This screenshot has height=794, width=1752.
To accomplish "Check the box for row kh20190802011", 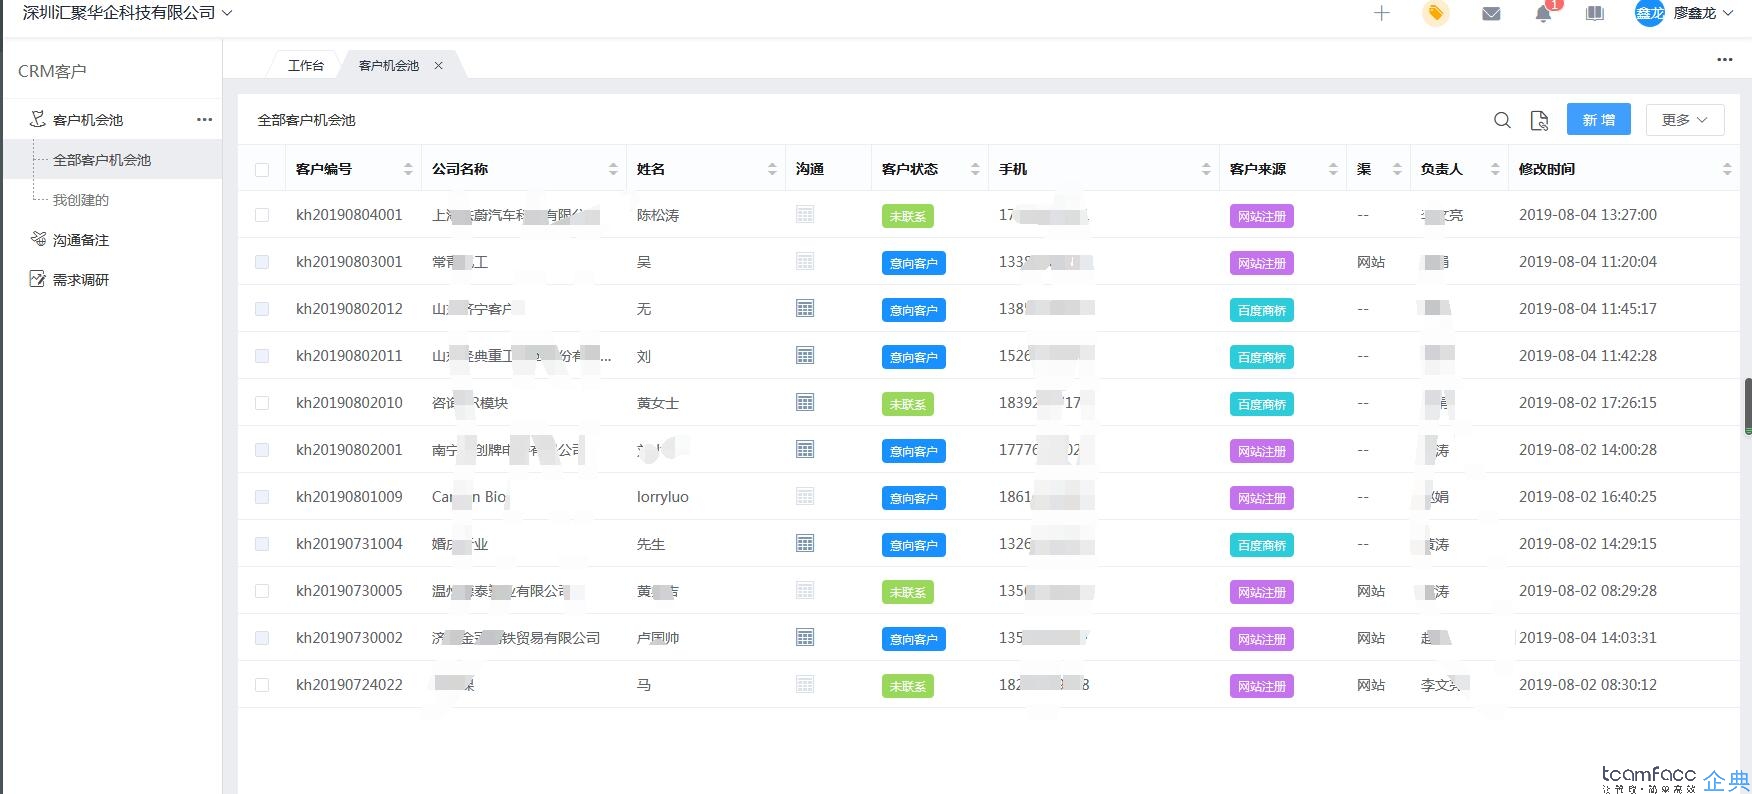I will [262, 356].
